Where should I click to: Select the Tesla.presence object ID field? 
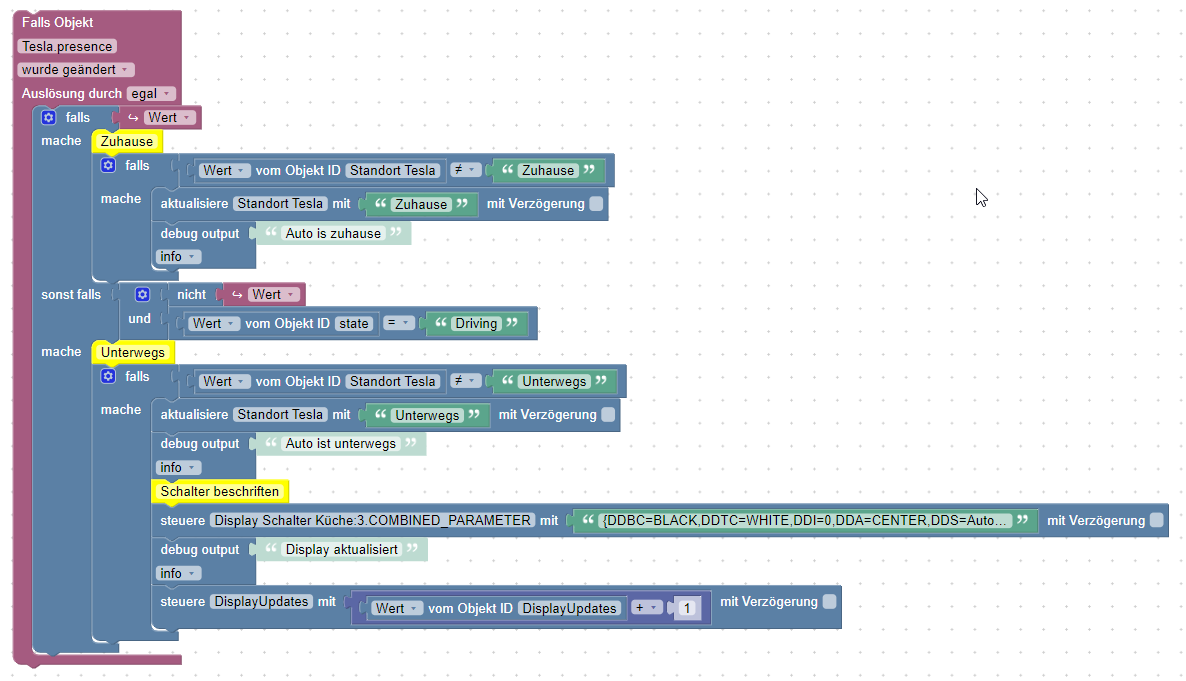click(67, 46)
